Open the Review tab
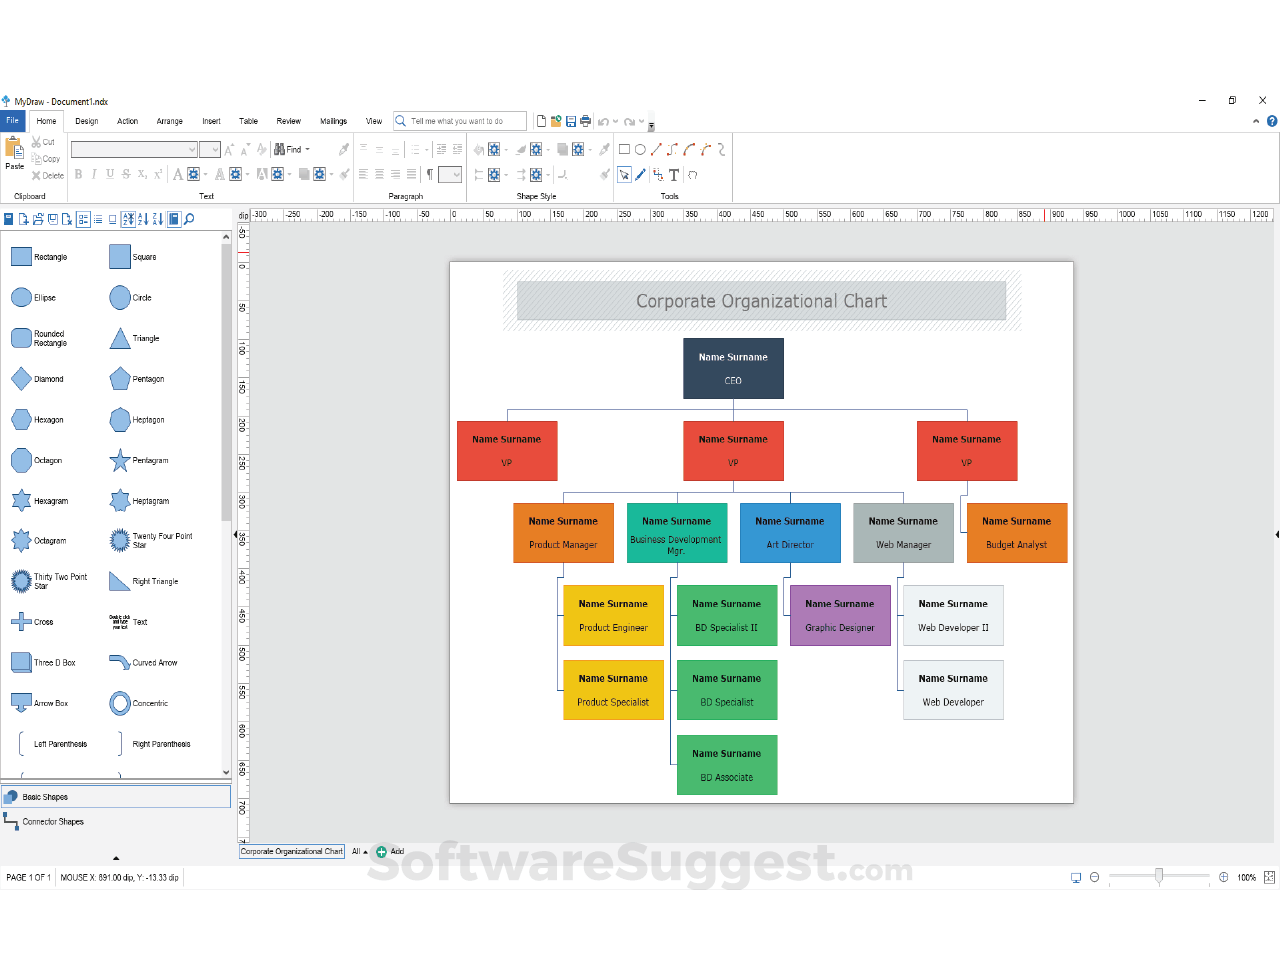The width and height of the screenshot is (1280, 960). [x=289, y=121]
